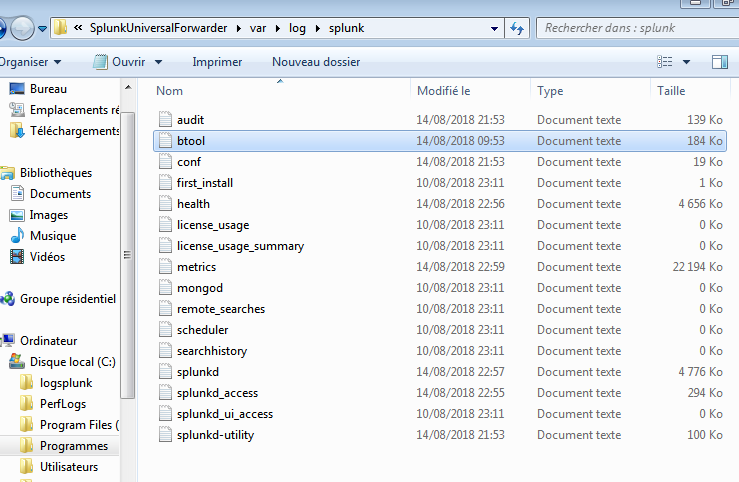The height and width of the screenshot is (482, 739).
Task: Select the remote_searches file icon
Action: coord(165,309)
